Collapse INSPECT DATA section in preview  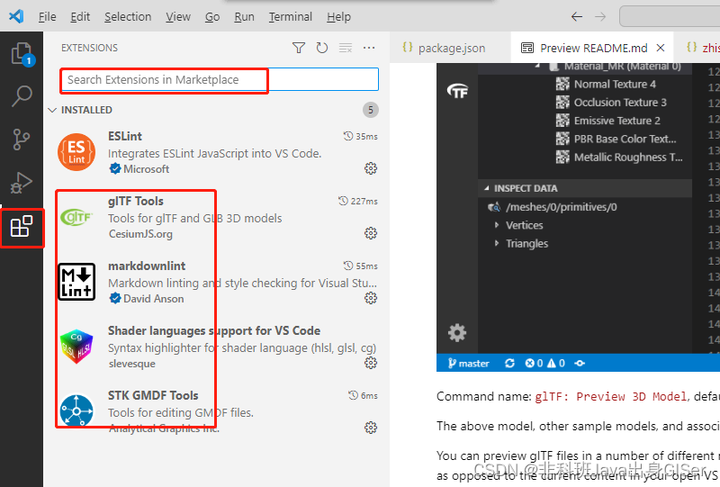pos(486,188)
